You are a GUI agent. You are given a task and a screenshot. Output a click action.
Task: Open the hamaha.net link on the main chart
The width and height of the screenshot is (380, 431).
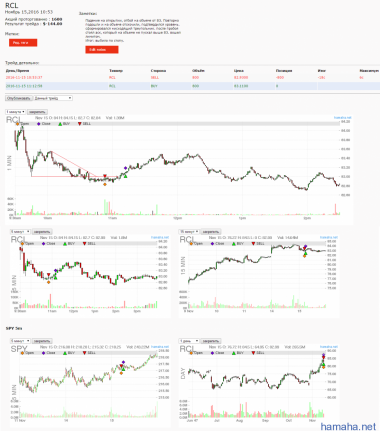point(342,118)
